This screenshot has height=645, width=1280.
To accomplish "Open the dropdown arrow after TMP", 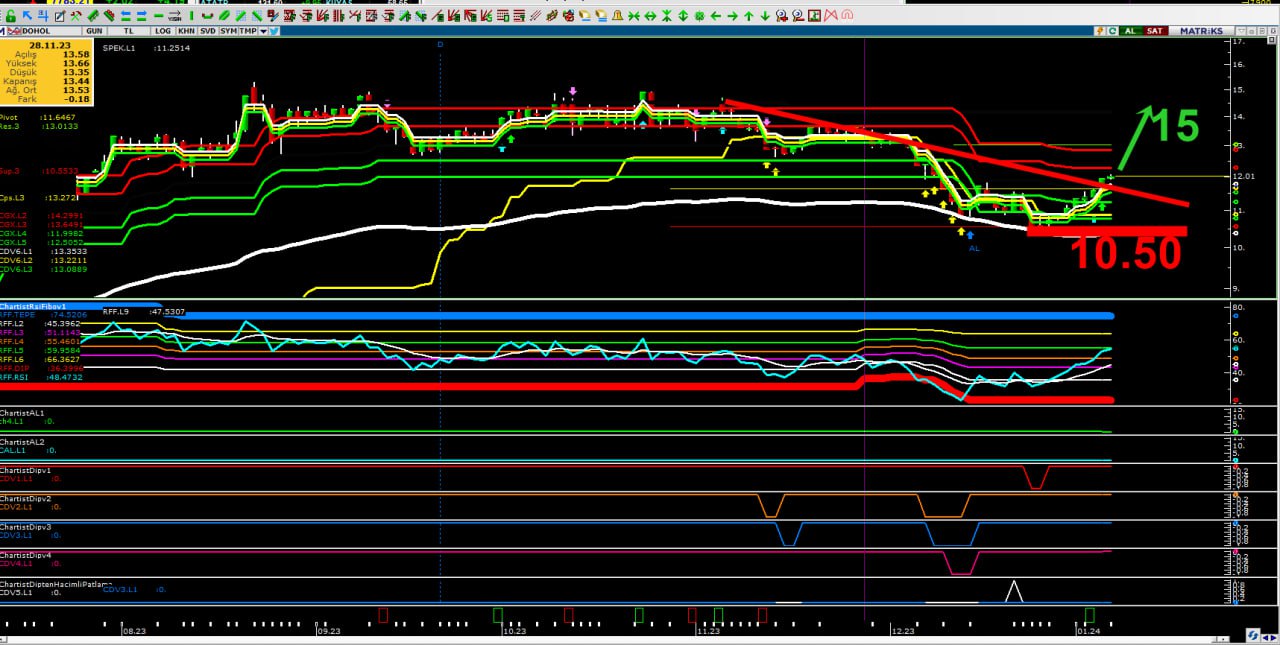I will coord(263,31).
